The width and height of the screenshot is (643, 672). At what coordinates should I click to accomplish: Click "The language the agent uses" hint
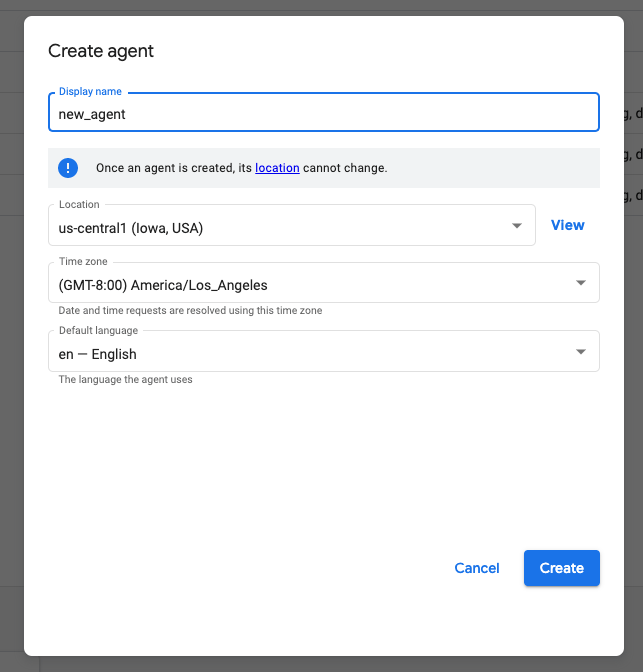click(x=126, y=379)
